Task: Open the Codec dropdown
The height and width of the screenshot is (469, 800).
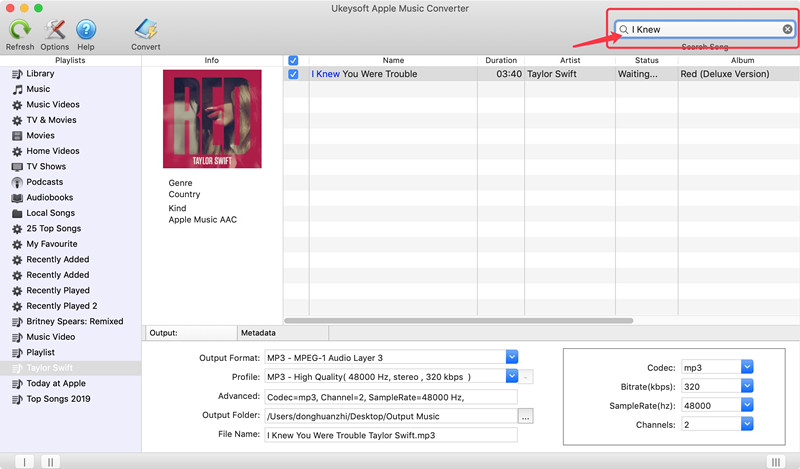Action: coord(747,367)
